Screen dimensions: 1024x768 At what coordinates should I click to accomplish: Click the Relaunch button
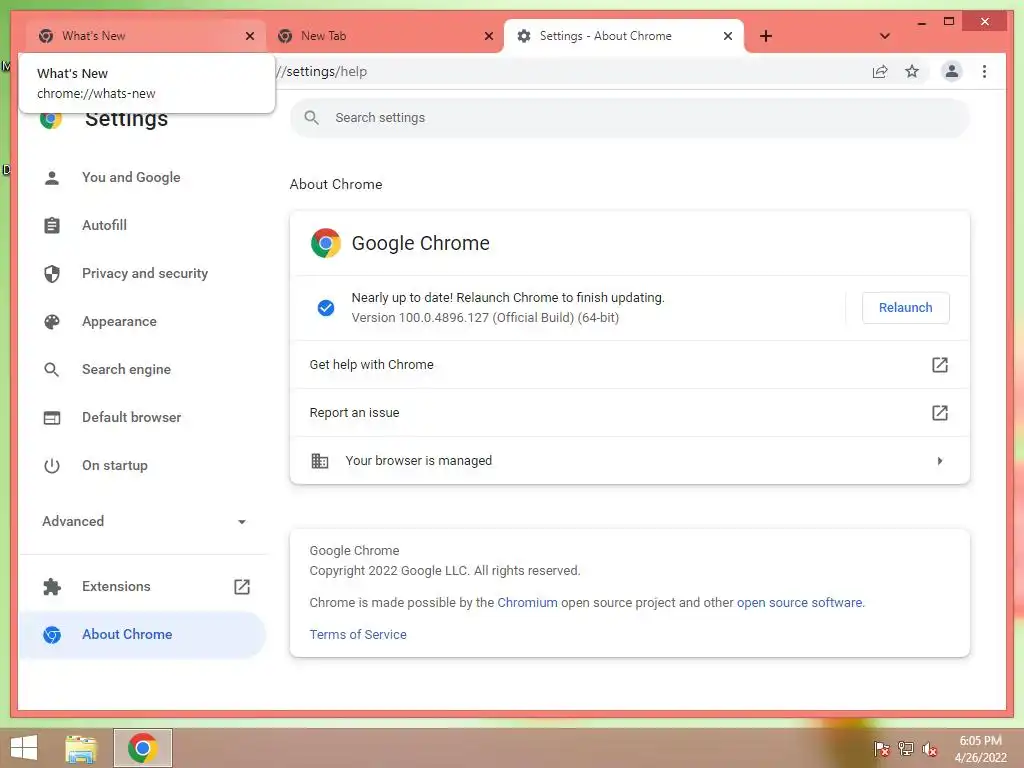click(905, 308)
